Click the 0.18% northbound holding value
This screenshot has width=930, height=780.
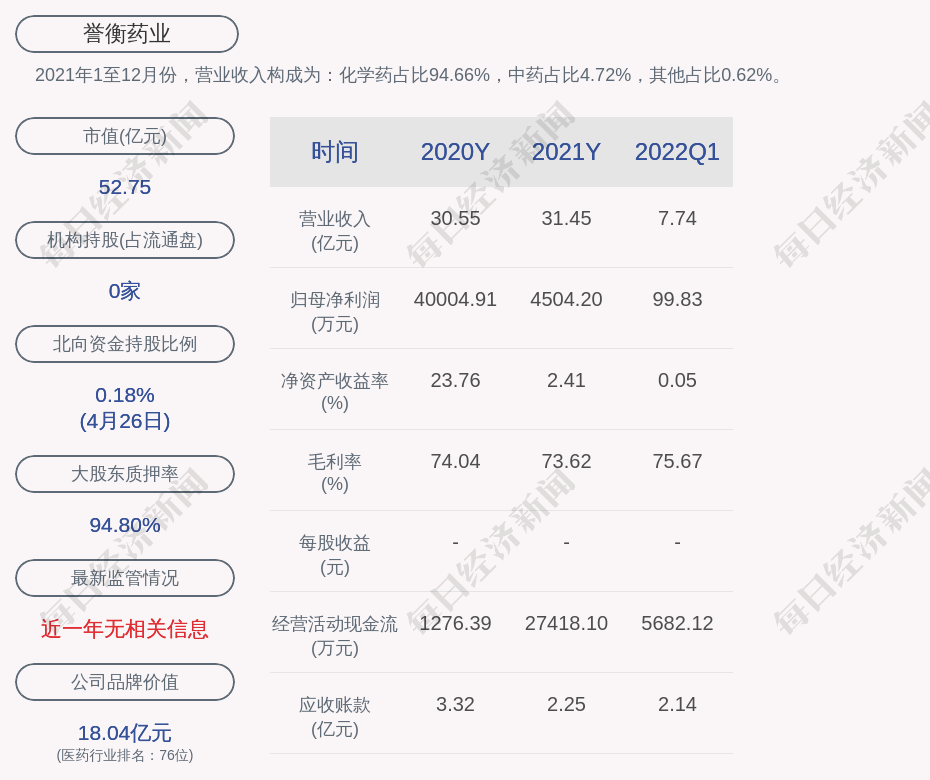coord(125,394)
